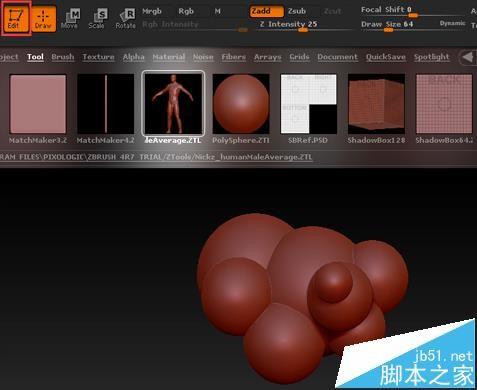The image size is (477, 390).
Task: Activate the Draw mode button
Action: [x=43, y=19]
